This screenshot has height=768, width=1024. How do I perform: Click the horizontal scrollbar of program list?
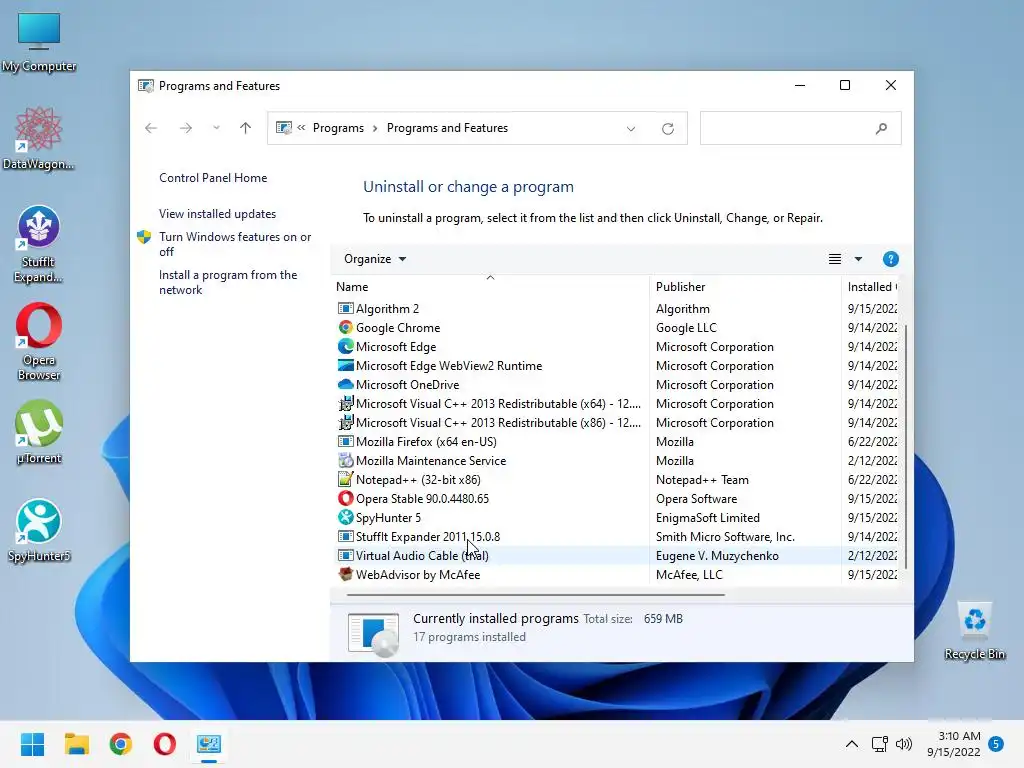[536, 595]
